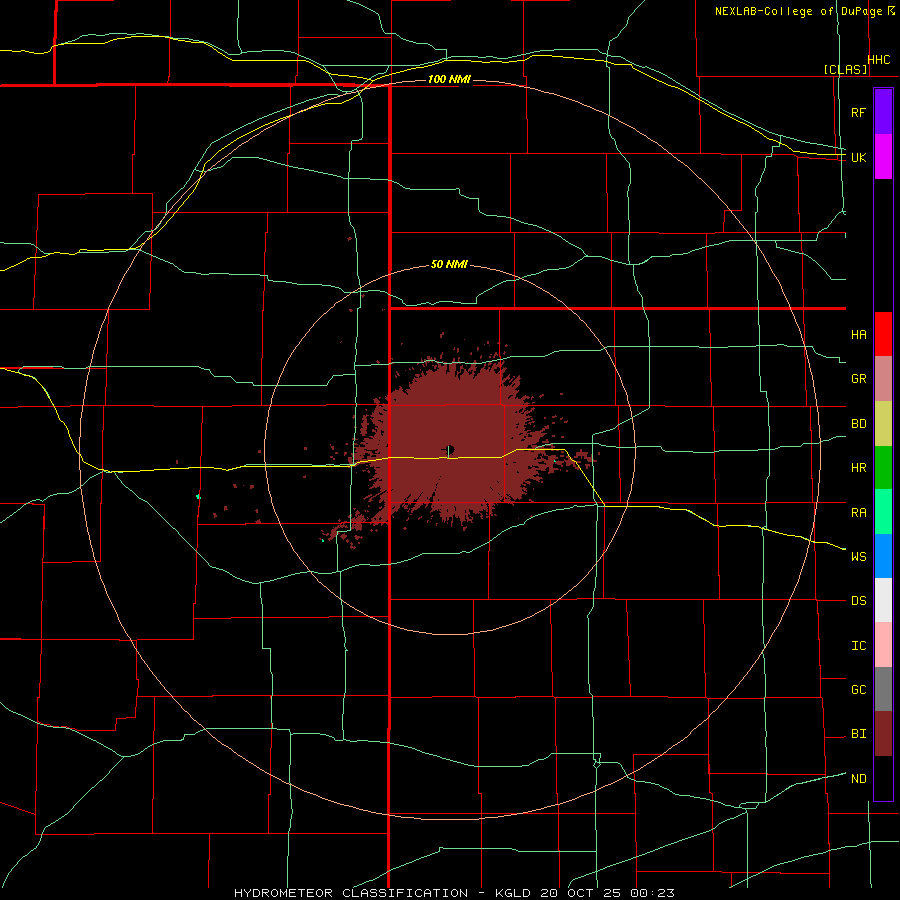Click the IC pink legend swatch
Viewport: 900px width, 900px height.
[x=883, y=645]
